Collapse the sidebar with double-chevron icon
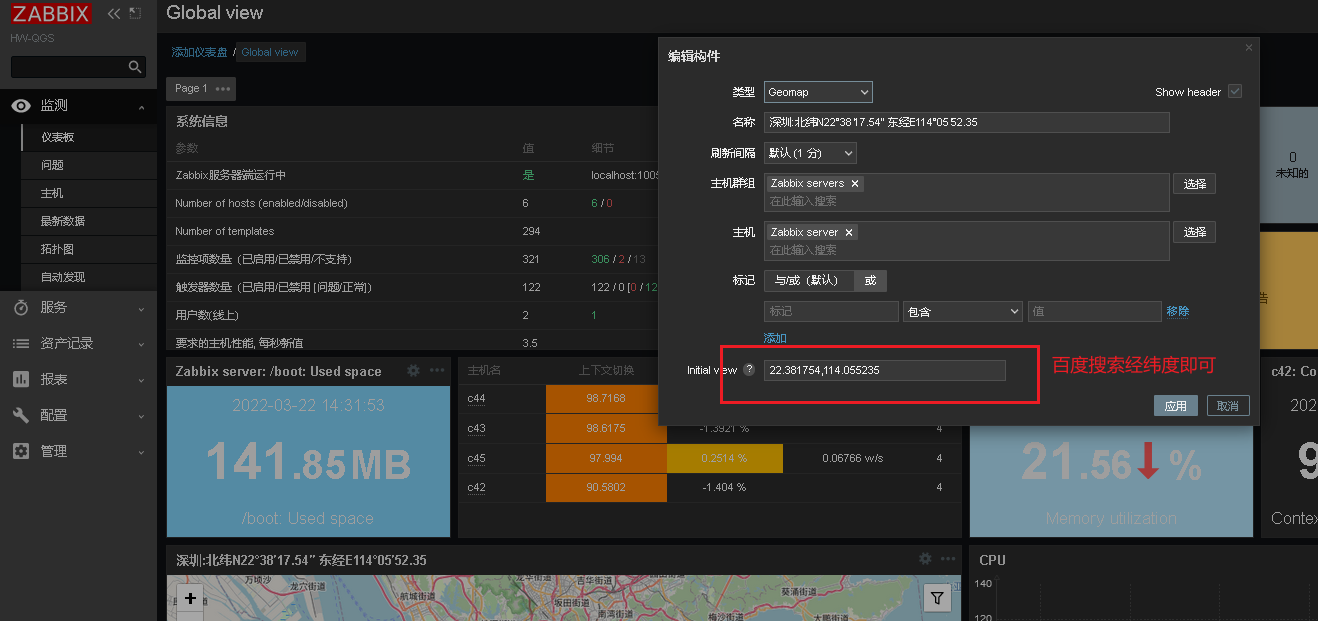1318x621 pixels. 113,14
